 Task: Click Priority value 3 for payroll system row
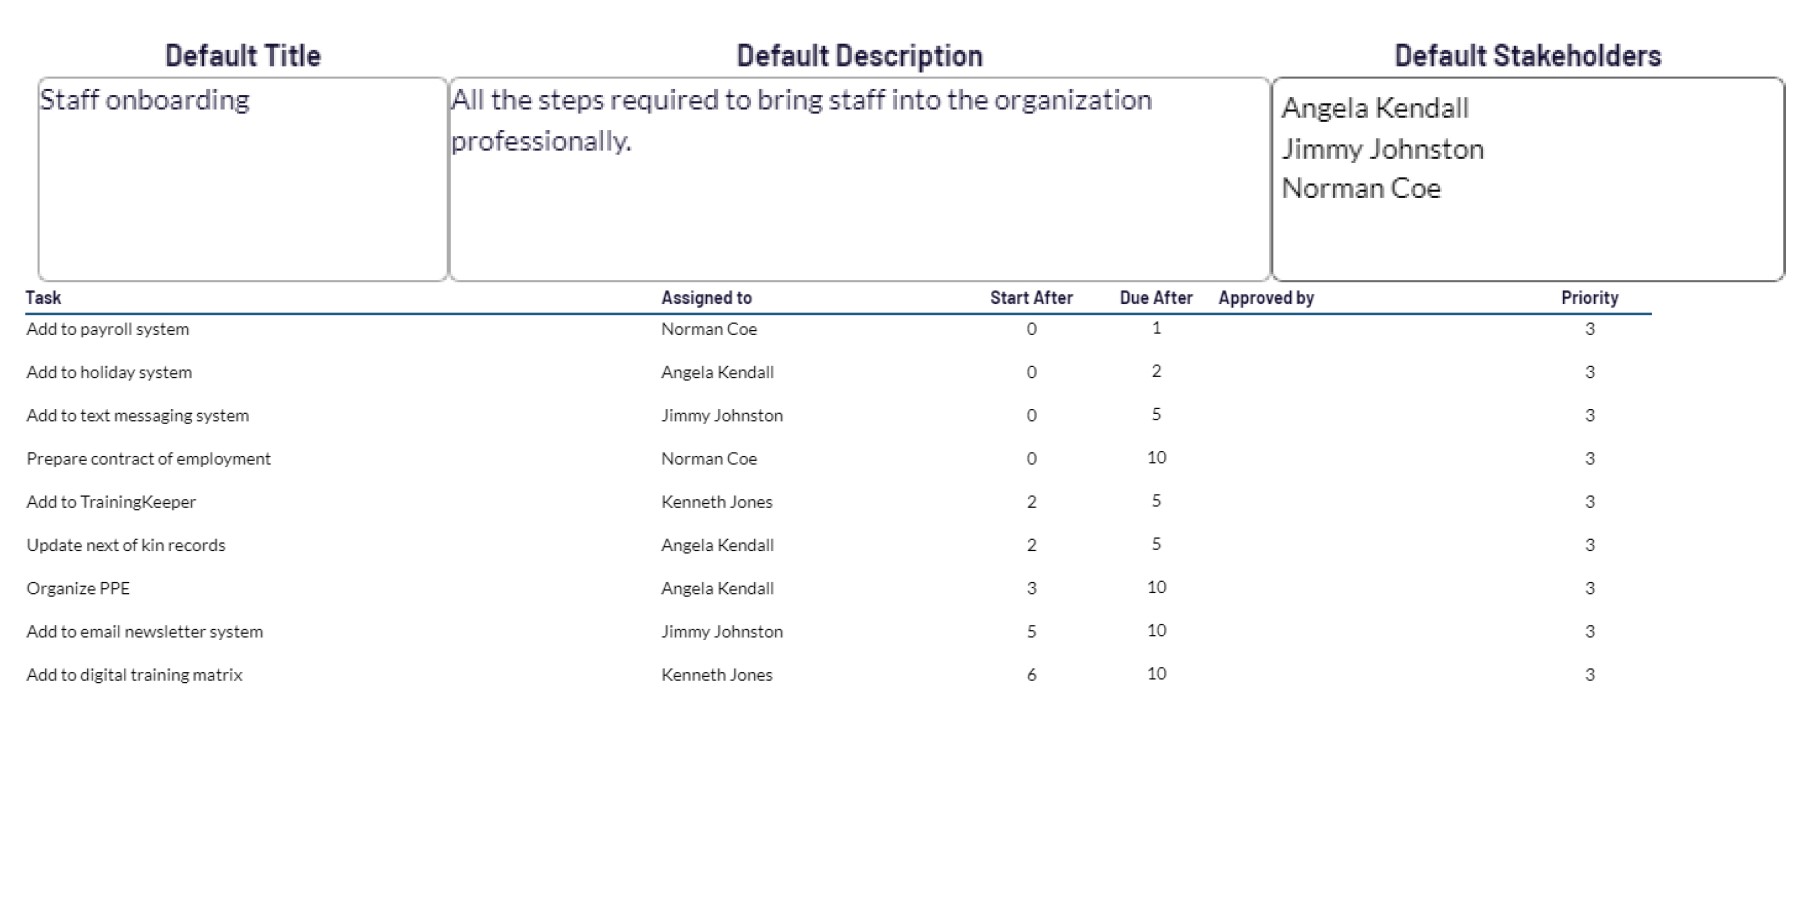click(1589, 329)
